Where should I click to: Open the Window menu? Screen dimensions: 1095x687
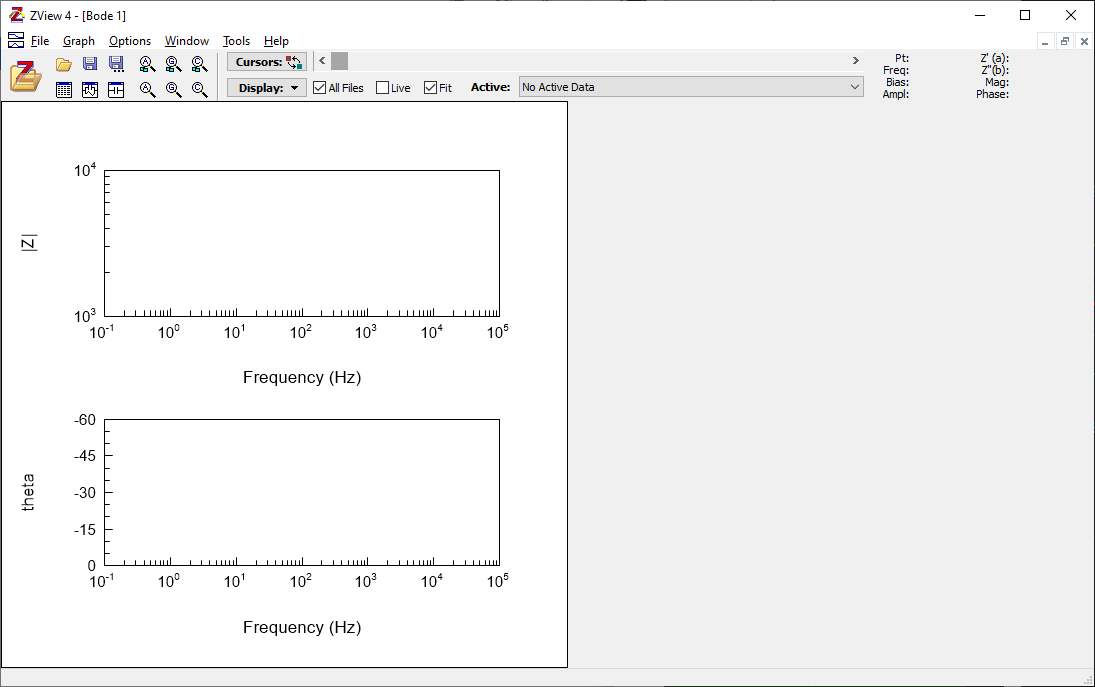pos(186,41)
